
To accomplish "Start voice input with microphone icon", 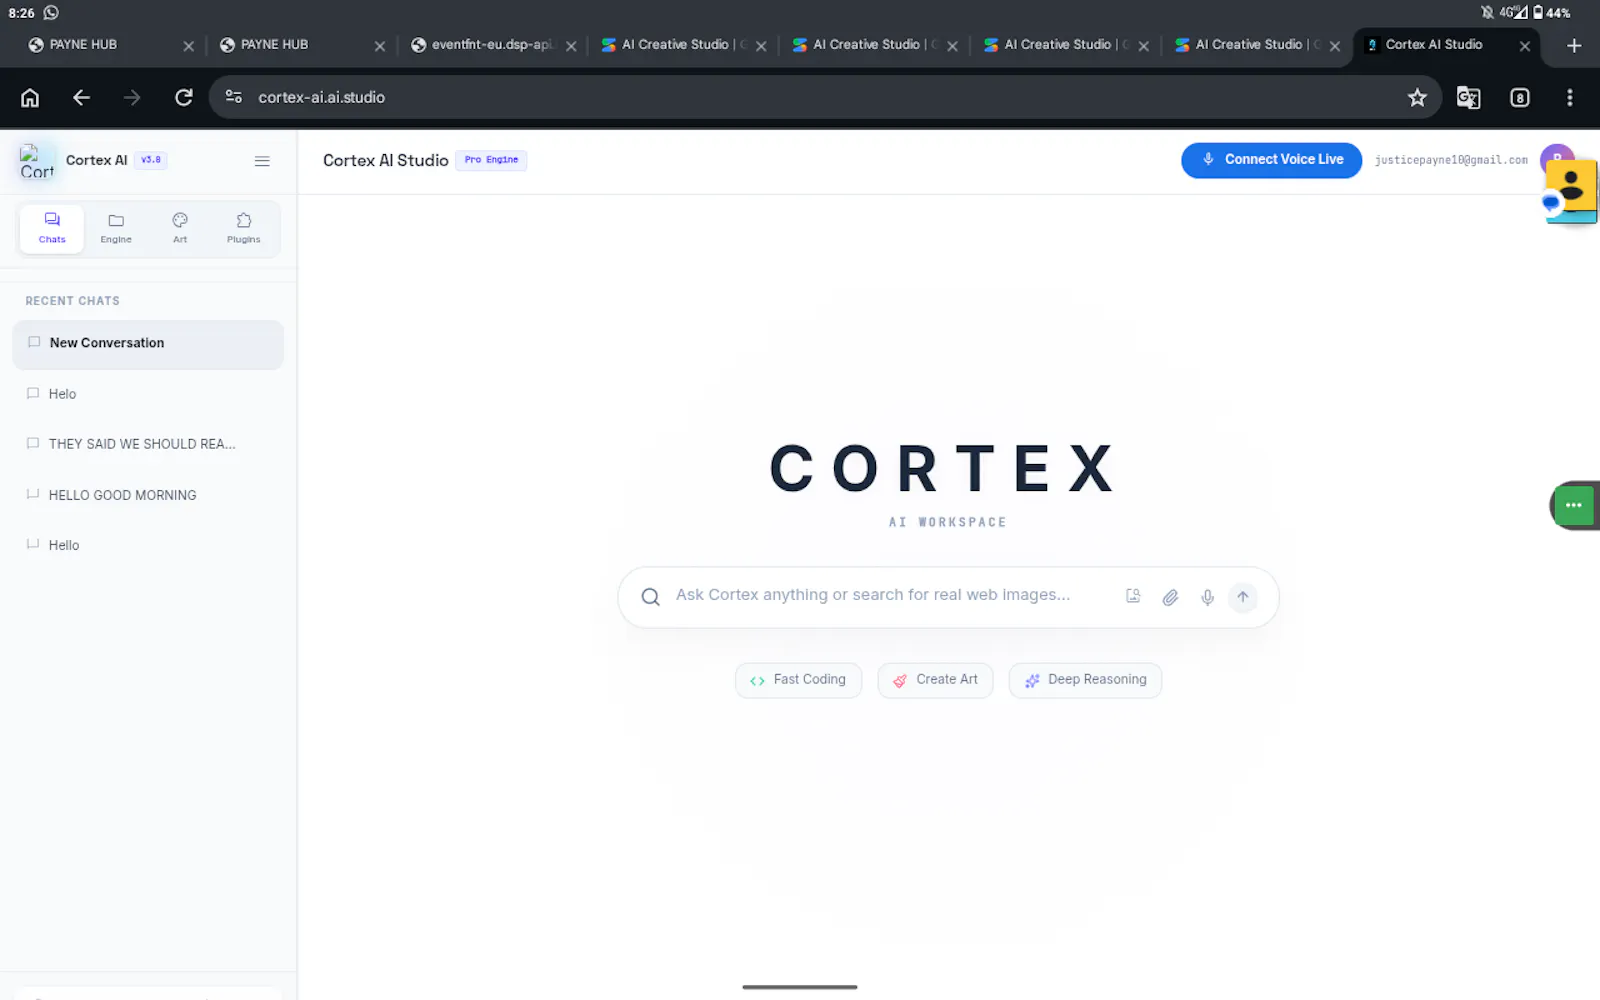I will [x=1207, y=597].
